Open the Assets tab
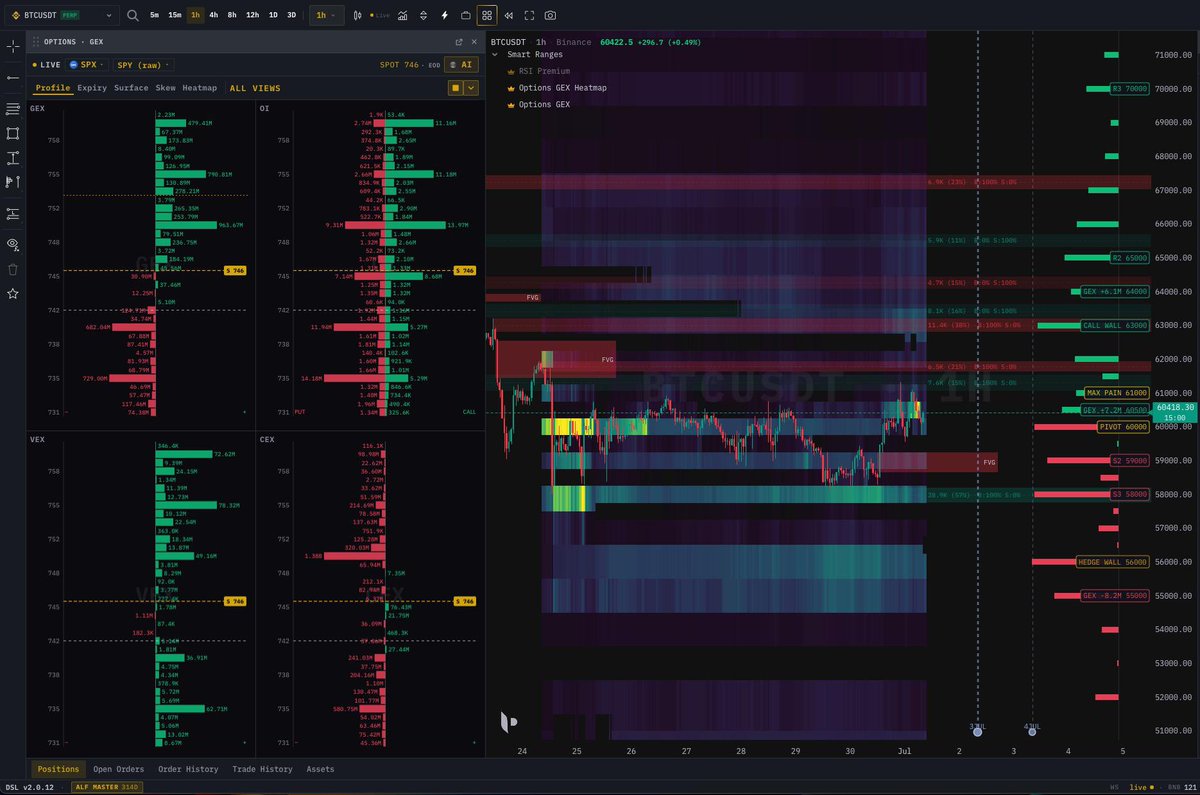This screenshot has height=795, width=1200. click(x=320, y=769)
